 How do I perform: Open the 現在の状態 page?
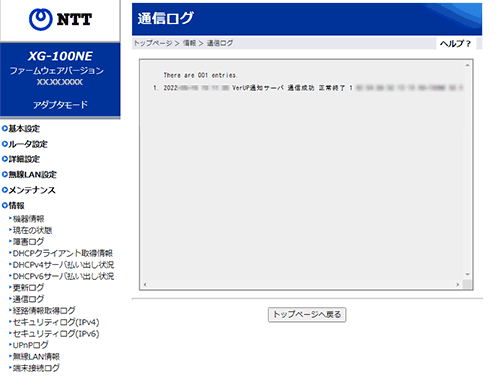(32, 230)
